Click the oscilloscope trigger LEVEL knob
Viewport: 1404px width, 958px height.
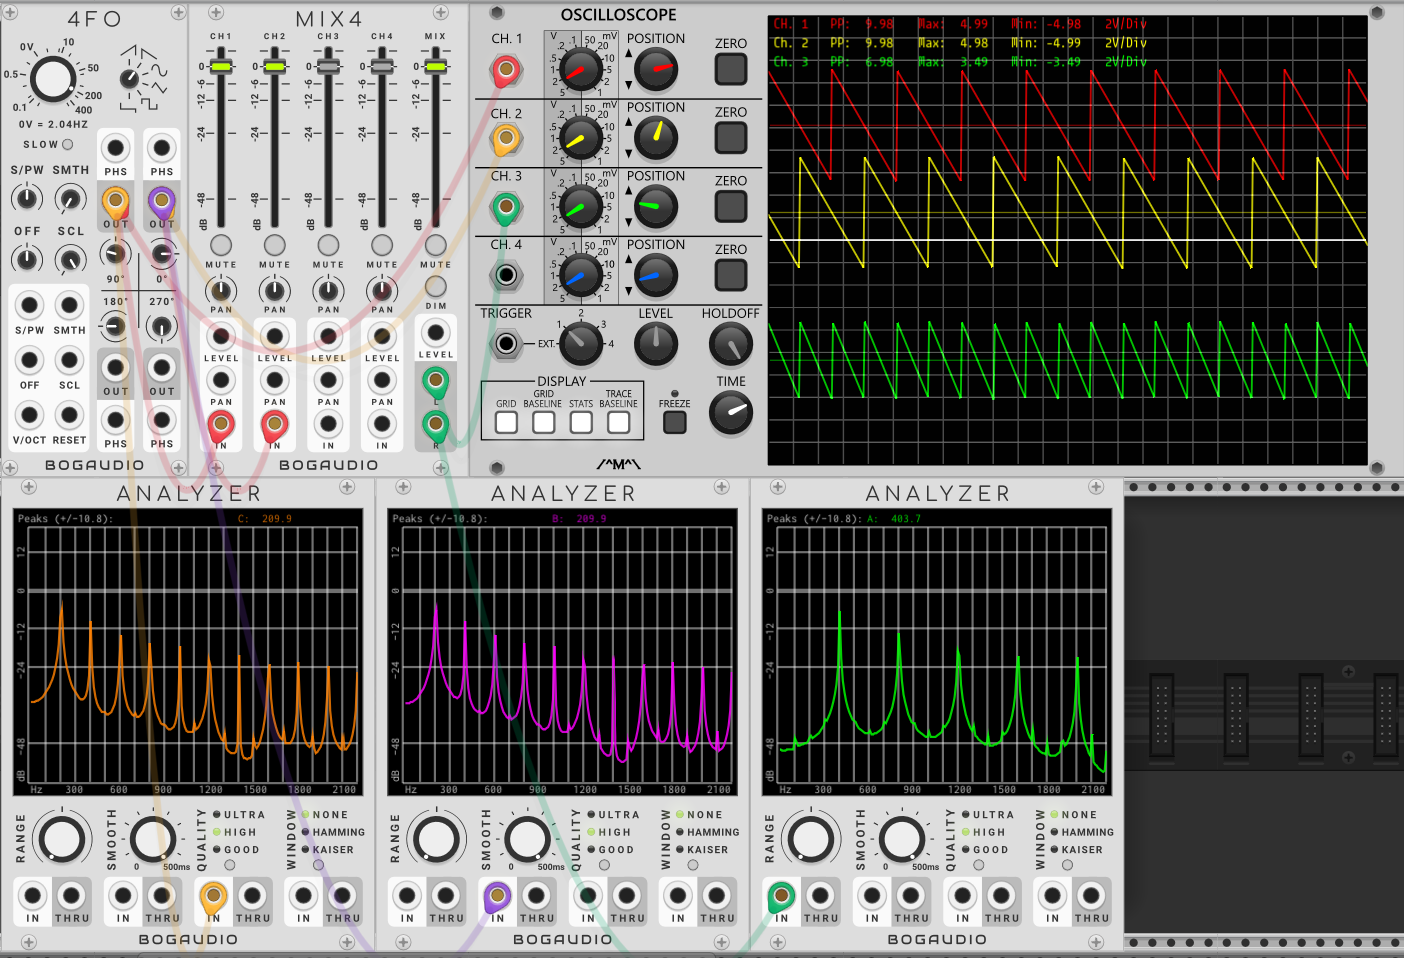click(x=656, y=344)
